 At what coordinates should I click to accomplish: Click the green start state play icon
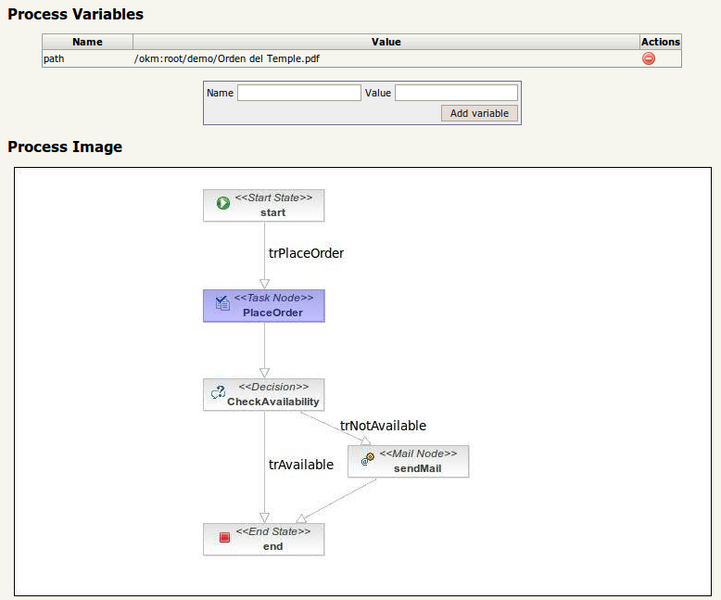tap(223, 203)
